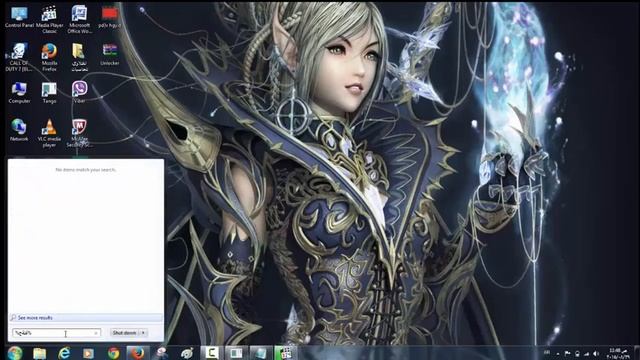Click the Show desktop strip after the clock
This screenshot has height=360, width=640.
636,353
